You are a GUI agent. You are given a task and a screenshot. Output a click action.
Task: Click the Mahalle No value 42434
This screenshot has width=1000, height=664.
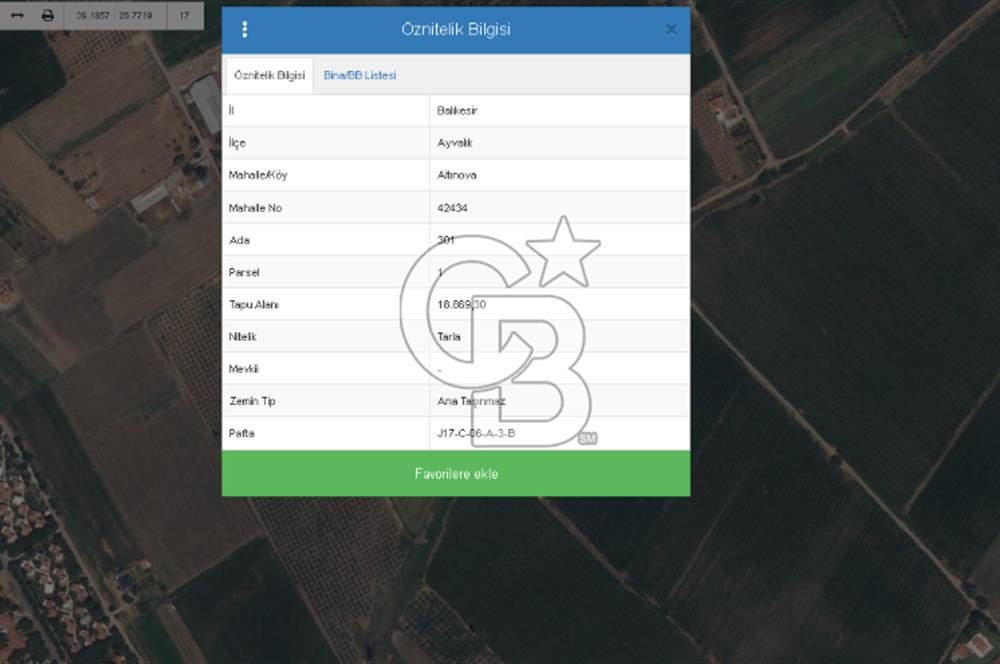point(453,208)
